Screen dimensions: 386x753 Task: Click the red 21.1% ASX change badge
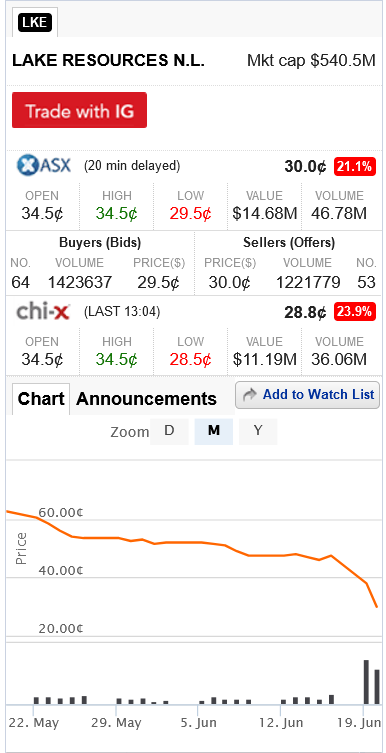(x=355, y=167)
